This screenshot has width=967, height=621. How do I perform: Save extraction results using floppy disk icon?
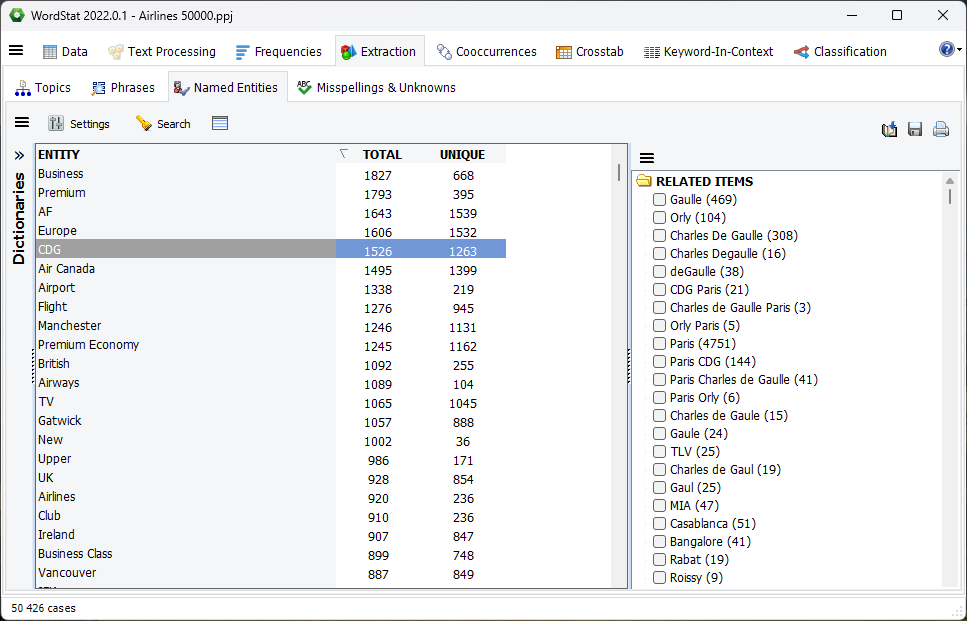[x=914, y=129]
